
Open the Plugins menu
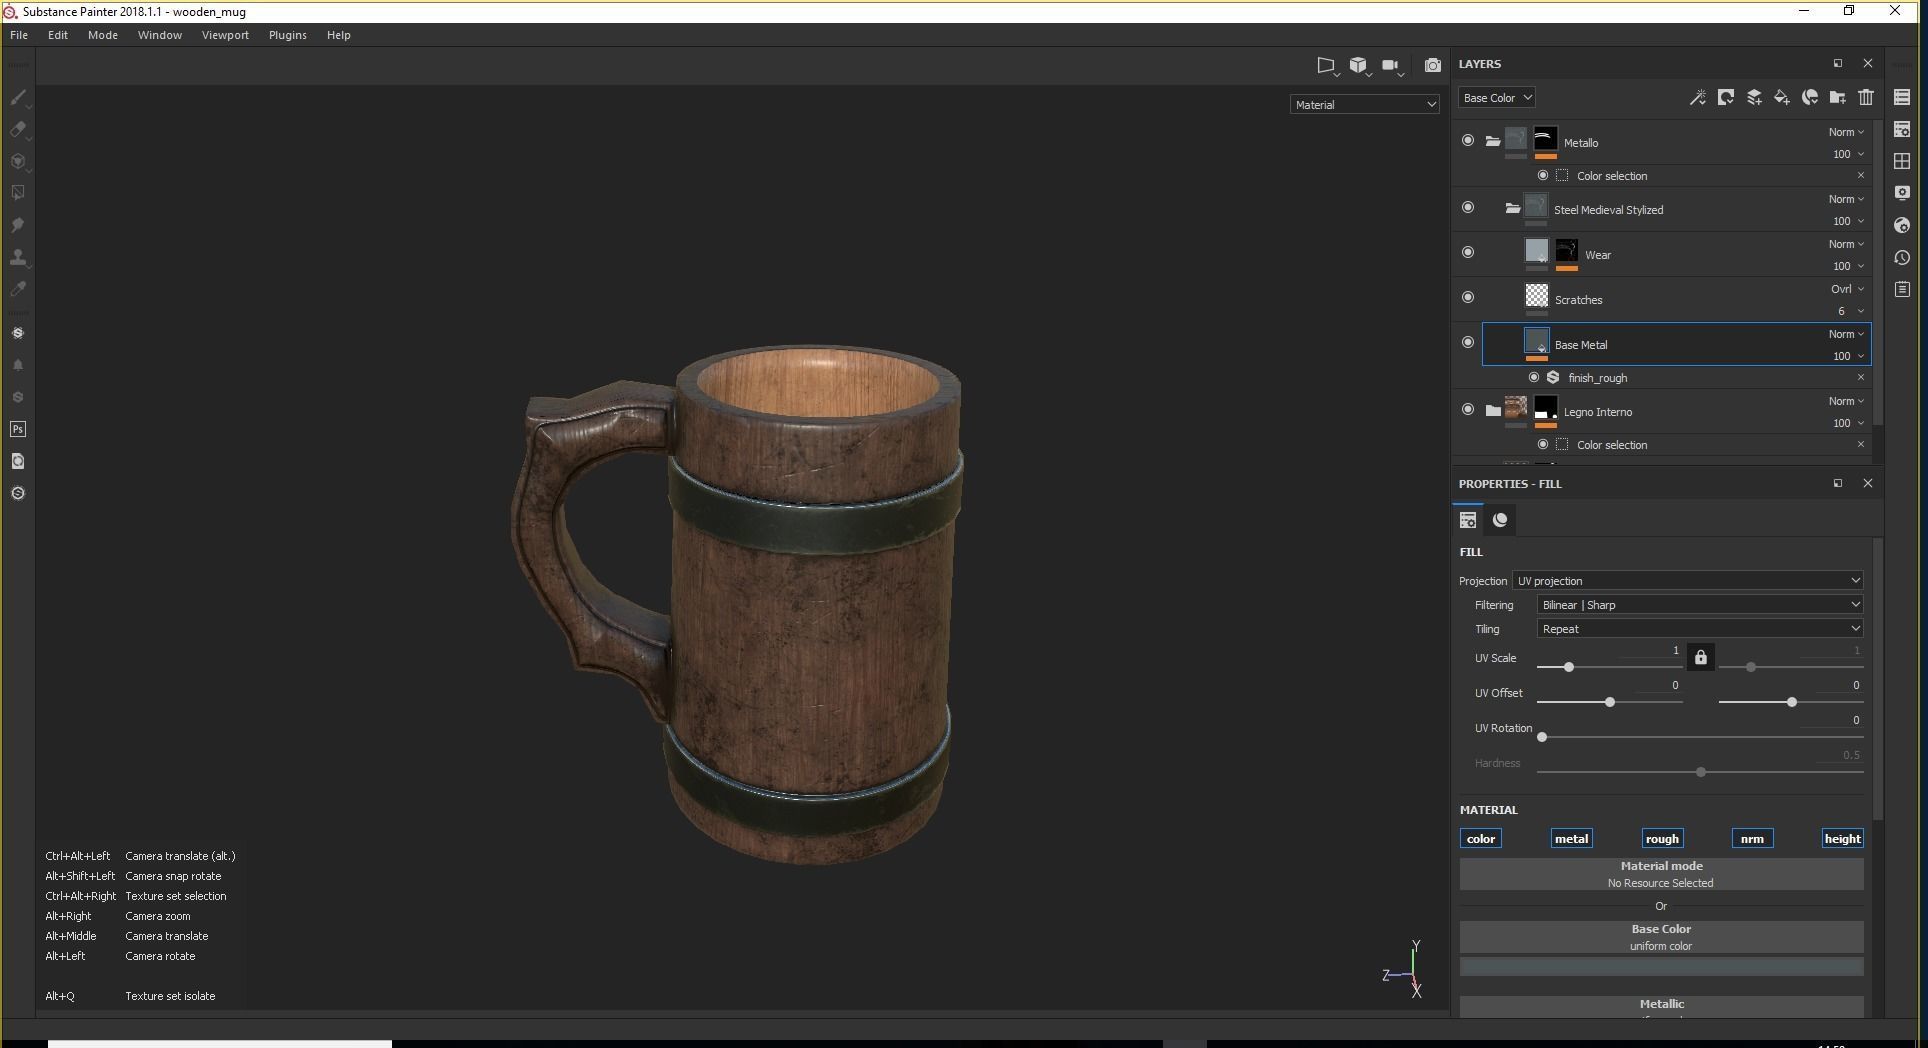288,35
